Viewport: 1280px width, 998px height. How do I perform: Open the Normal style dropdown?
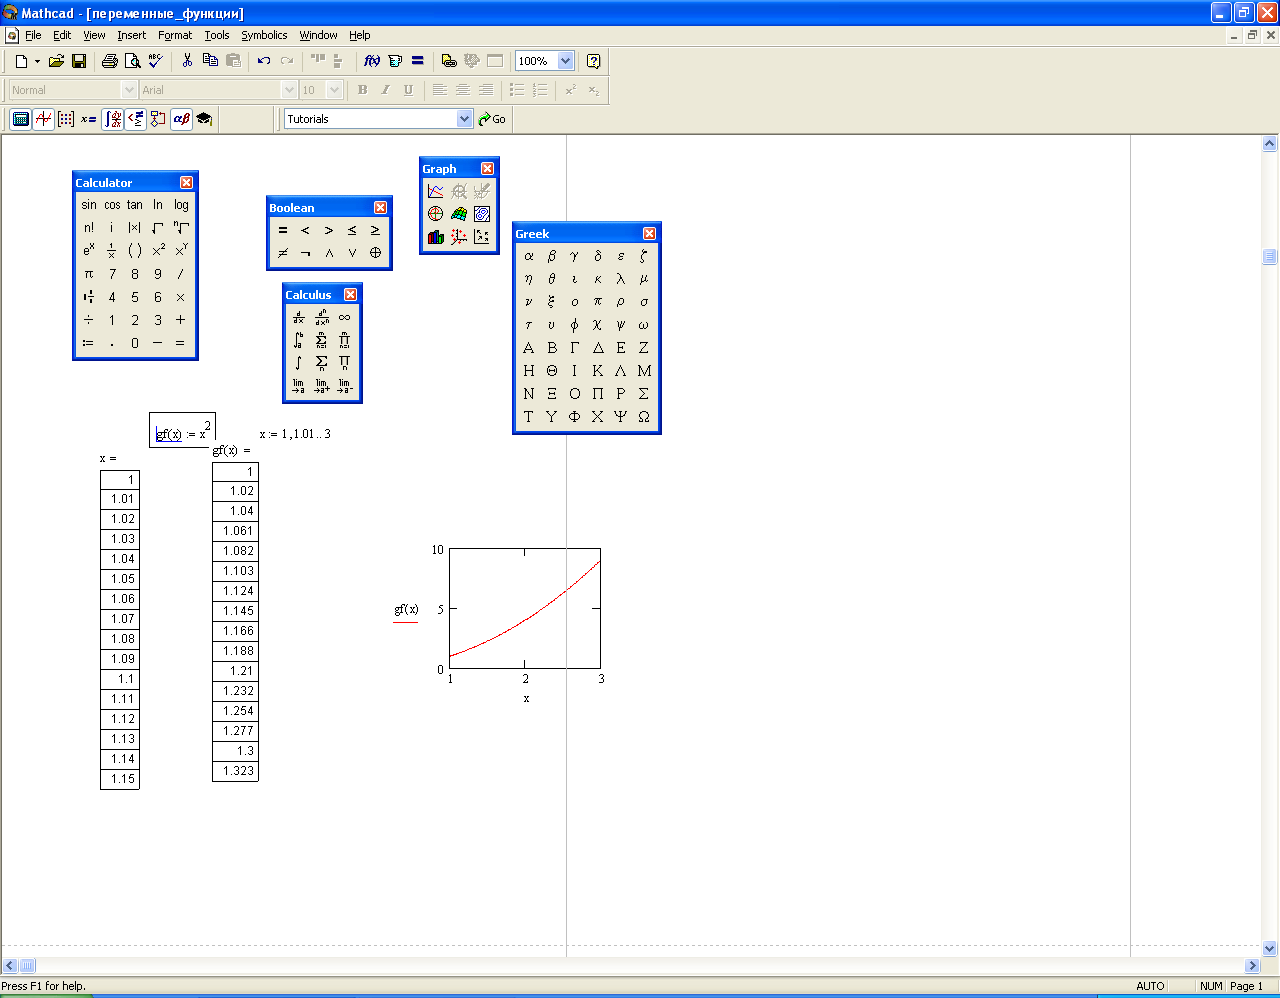pos(129,90)
